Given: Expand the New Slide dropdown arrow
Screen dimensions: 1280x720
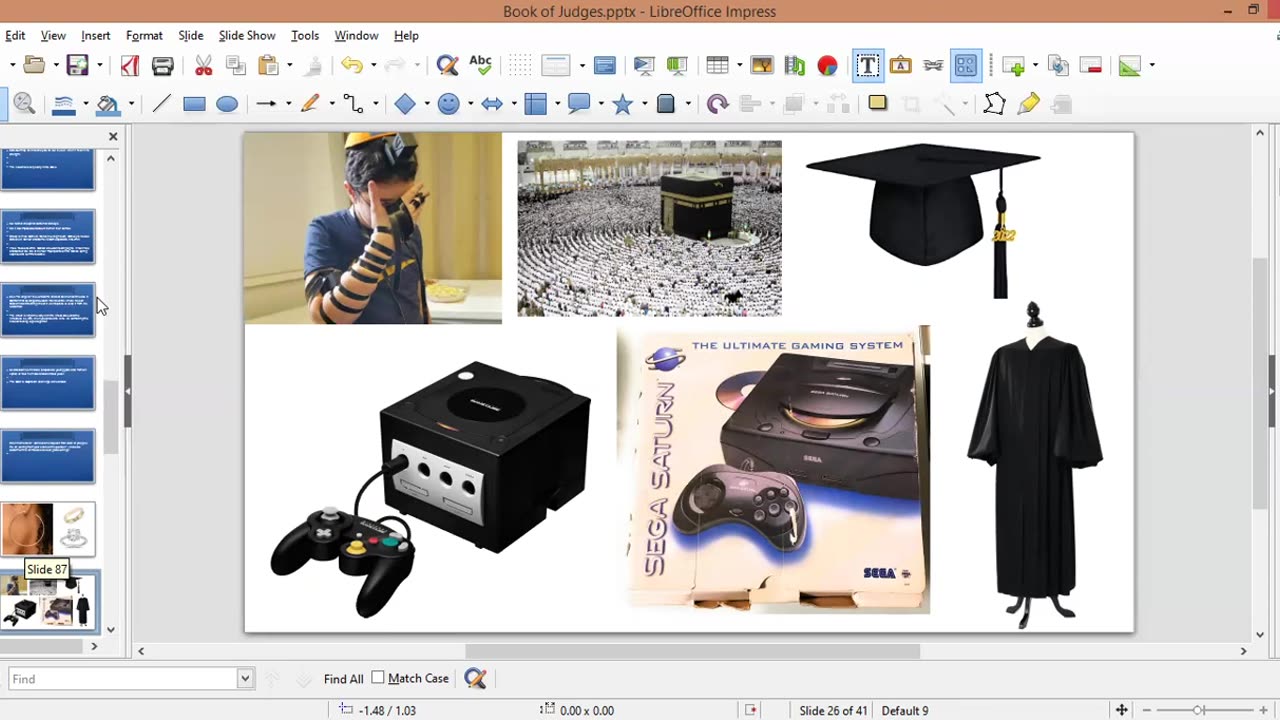Looking at the screenshot, I should (x=1035, y=65).
